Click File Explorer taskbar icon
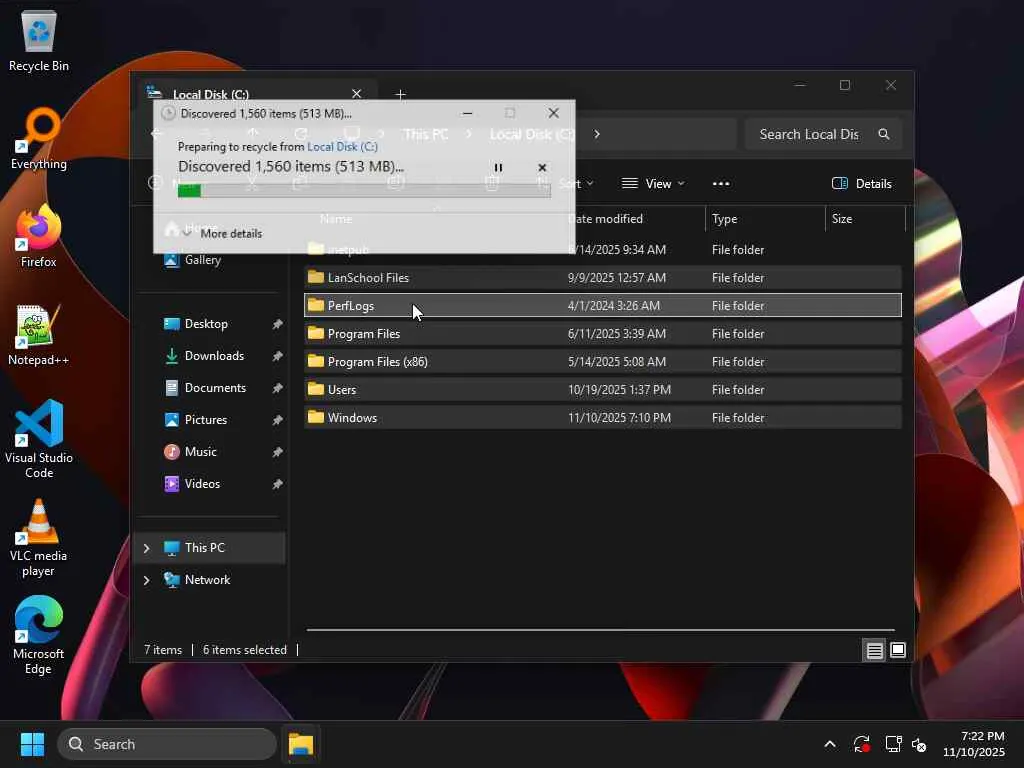The image size is (1024, 768). point(301,744)
